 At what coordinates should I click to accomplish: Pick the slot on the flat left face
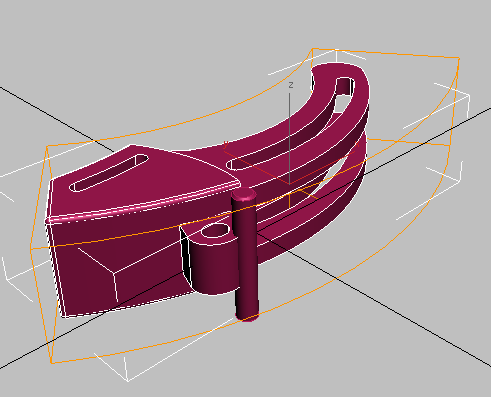coord(109,173)
